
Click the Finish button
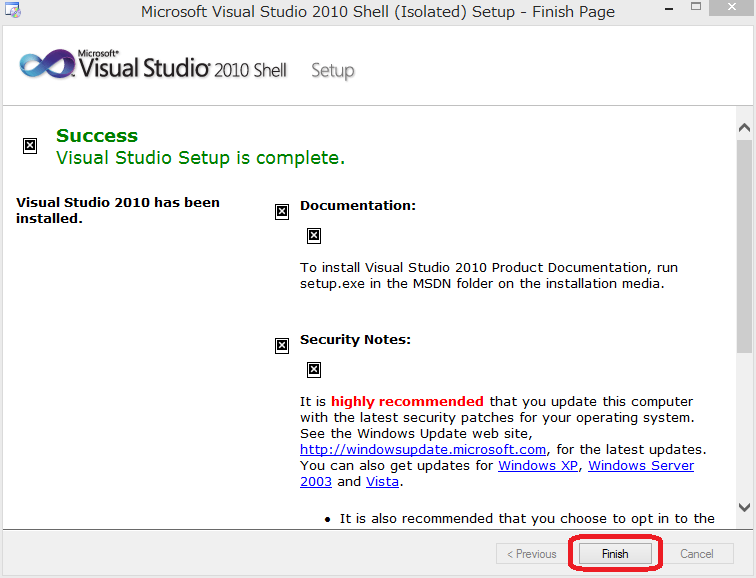coord(615,553)
